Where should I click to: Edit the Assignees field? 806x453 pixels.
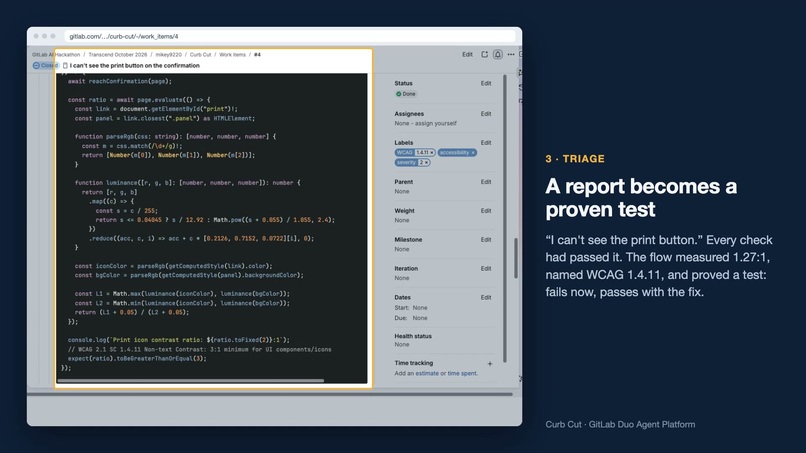[x=486, y=114]
